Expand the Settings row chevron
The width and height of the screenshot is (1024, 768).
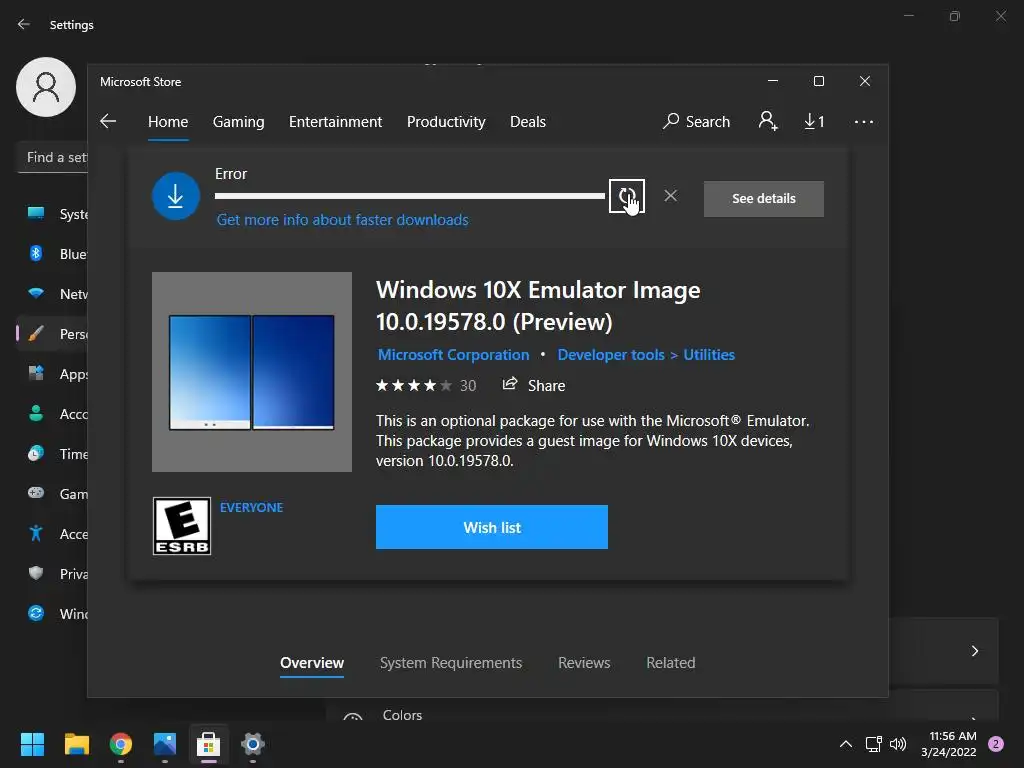pos(974,650)
